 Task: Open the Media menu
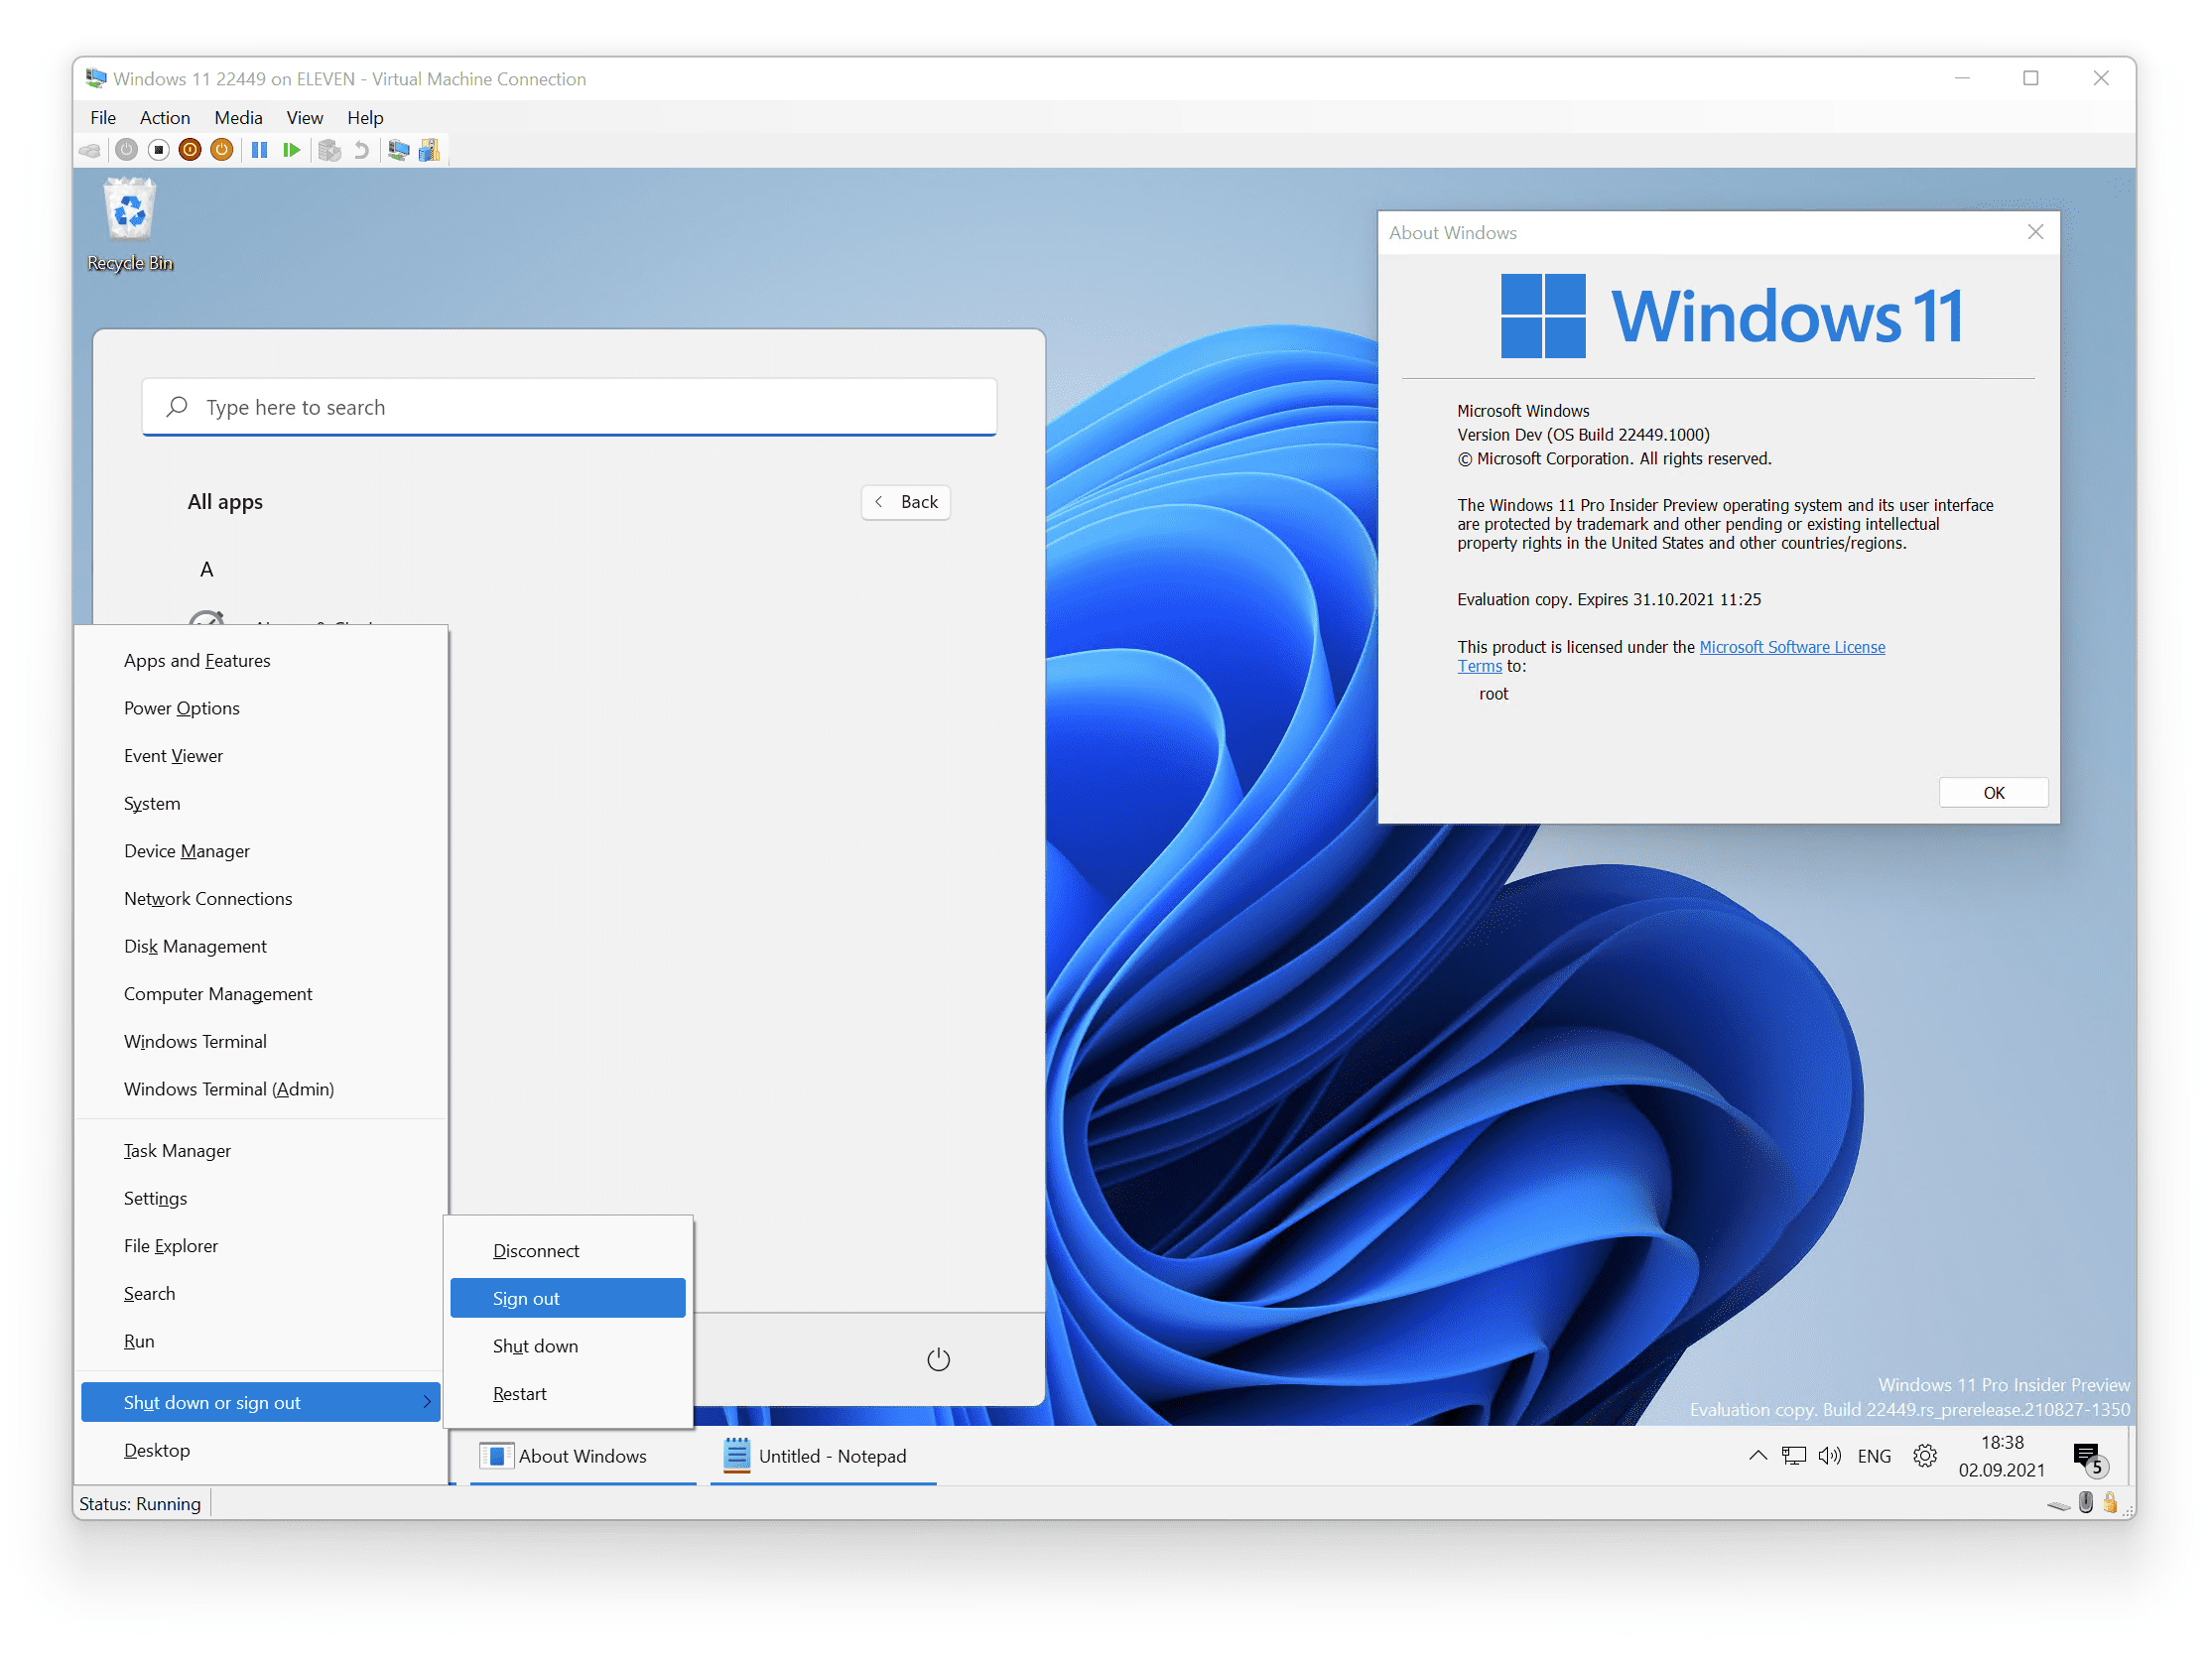[238, 118]
